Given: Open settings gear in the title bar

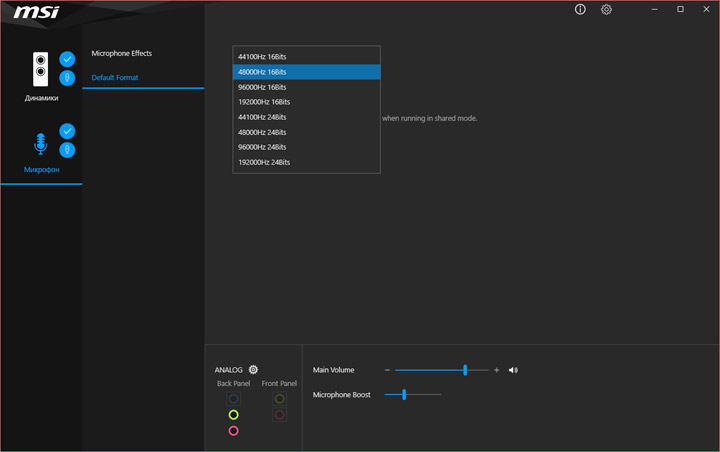Looking at the screenshot, I should [606, 10].
